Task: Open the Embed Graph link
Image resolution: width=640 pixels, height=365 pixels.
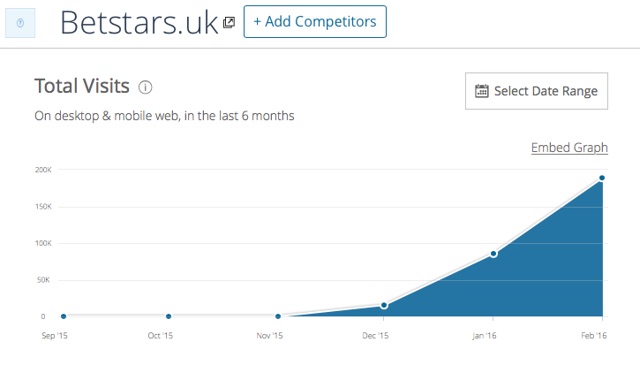Action: pyautogui.click(x=569, y=147)
